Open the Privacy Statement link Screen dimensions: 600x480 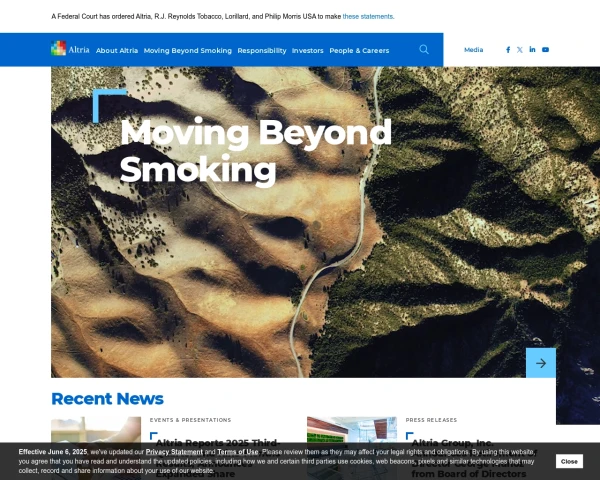[174, 452]
